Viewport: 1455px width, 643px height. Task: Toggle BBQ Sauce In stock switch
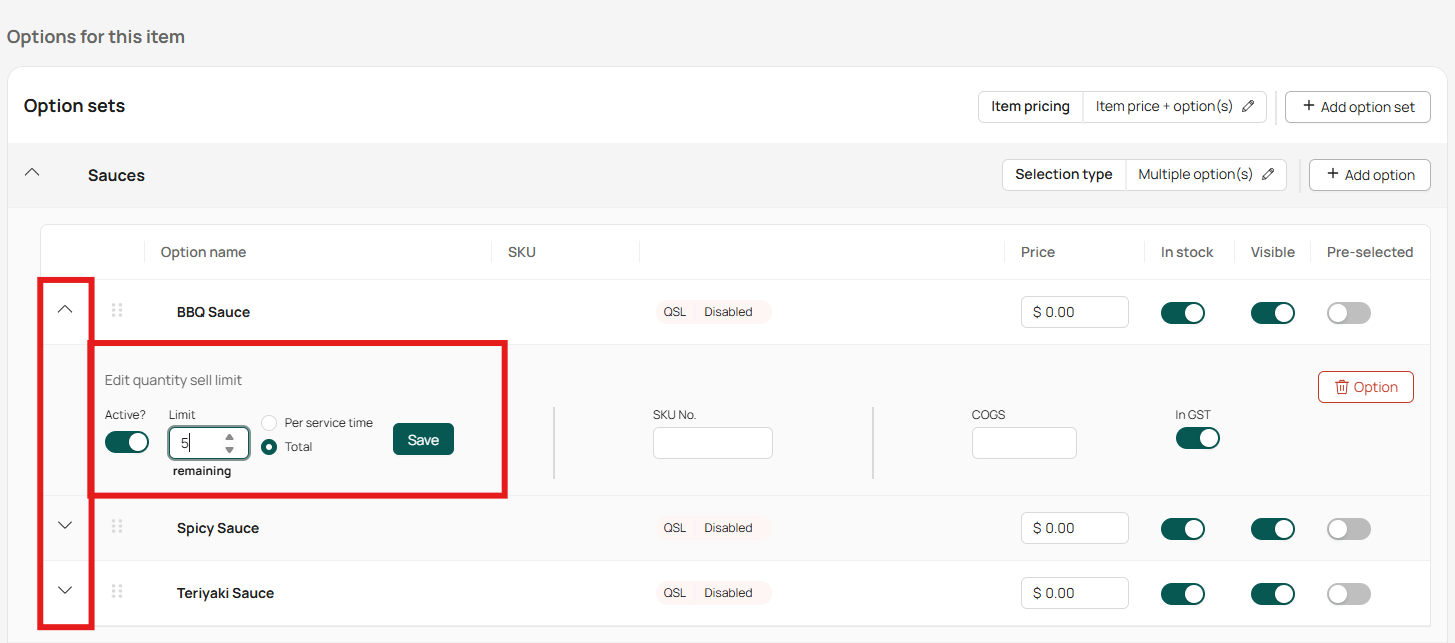pyautogui.click(x=1183, y=313)
